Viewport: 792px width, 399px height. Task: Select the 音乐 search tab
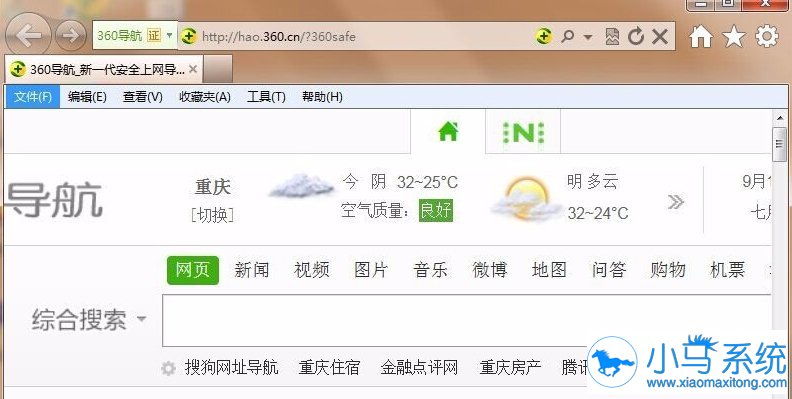(430, 270)
